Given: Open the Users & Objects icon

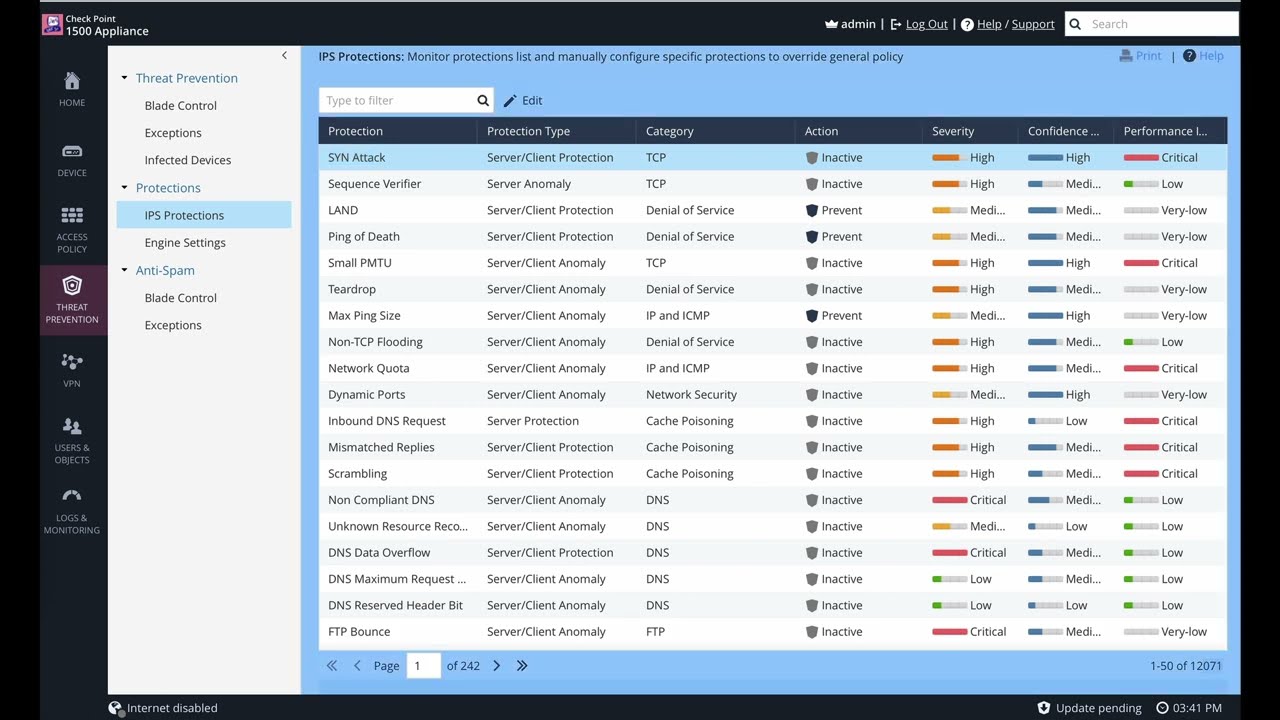Looking at the screenshot, I should [72, 426].
